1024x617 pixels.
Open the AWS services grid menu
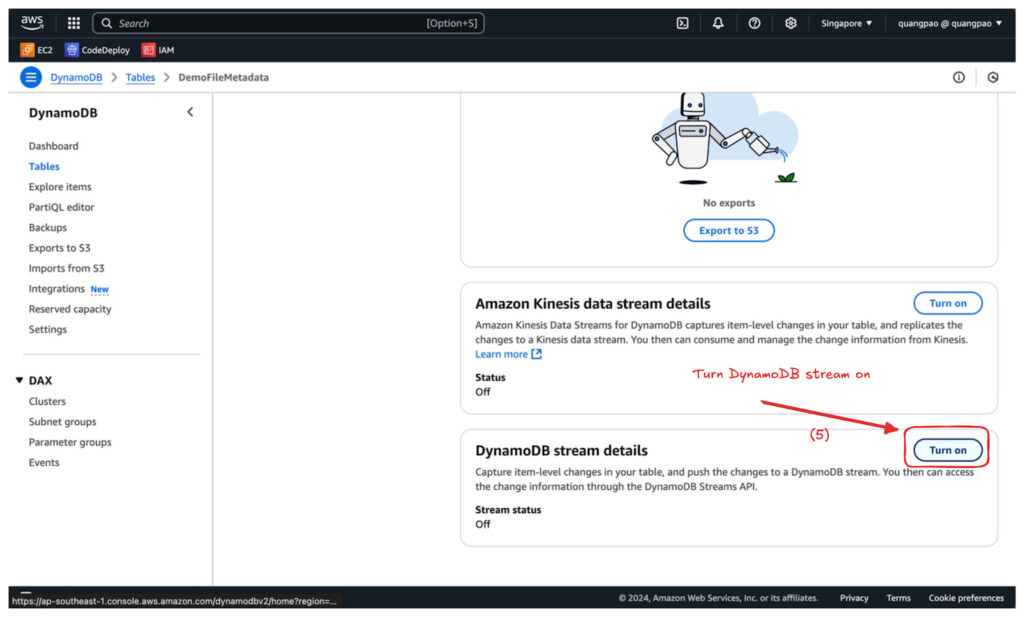pyautogui.click(x=74, y=23)
